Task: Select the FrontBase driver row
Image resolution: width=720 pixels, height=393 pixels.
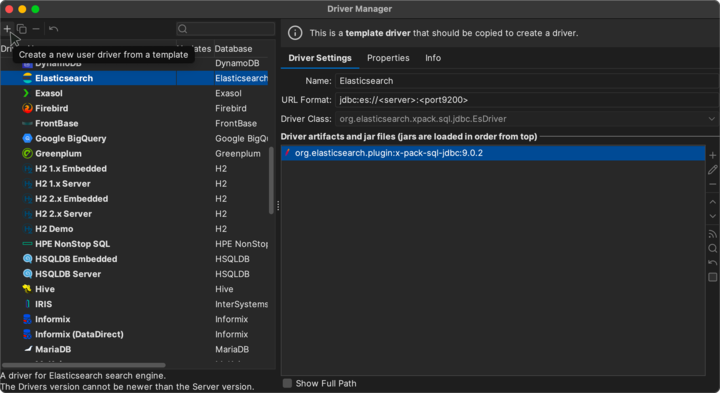Action: pyautogui.click(x=134, y=124)
